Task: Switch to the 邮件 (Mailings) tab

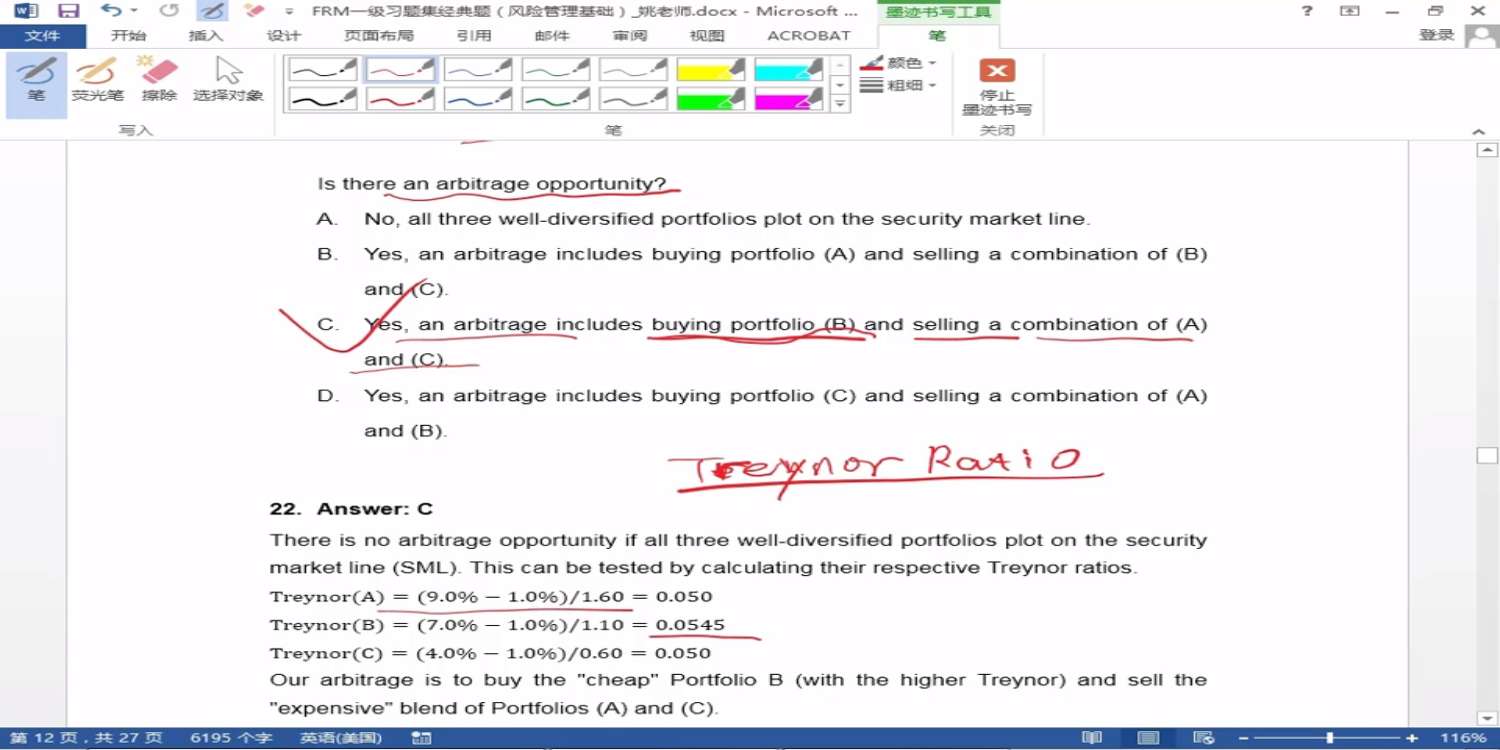Action: 552,36
